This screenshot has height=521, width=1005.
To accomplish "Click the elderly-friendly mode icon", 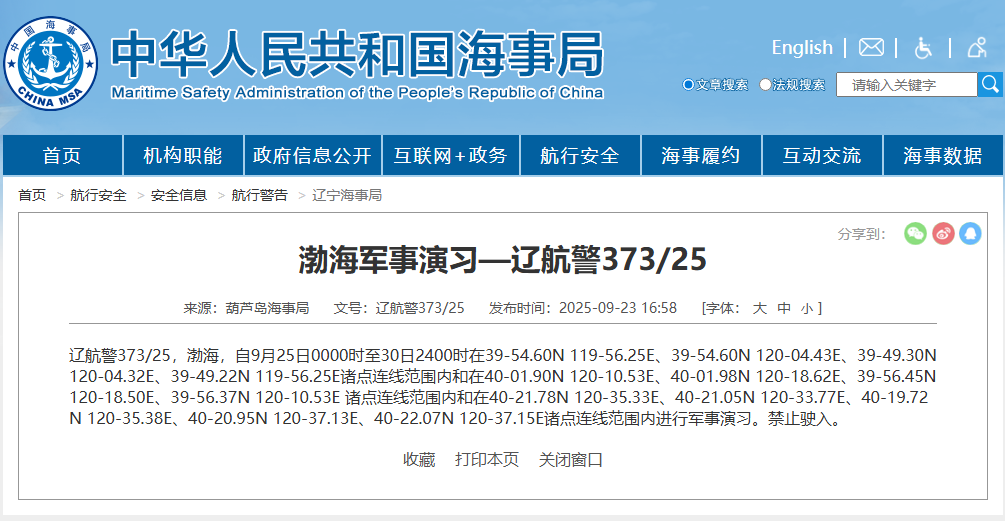I will [976, 47].
